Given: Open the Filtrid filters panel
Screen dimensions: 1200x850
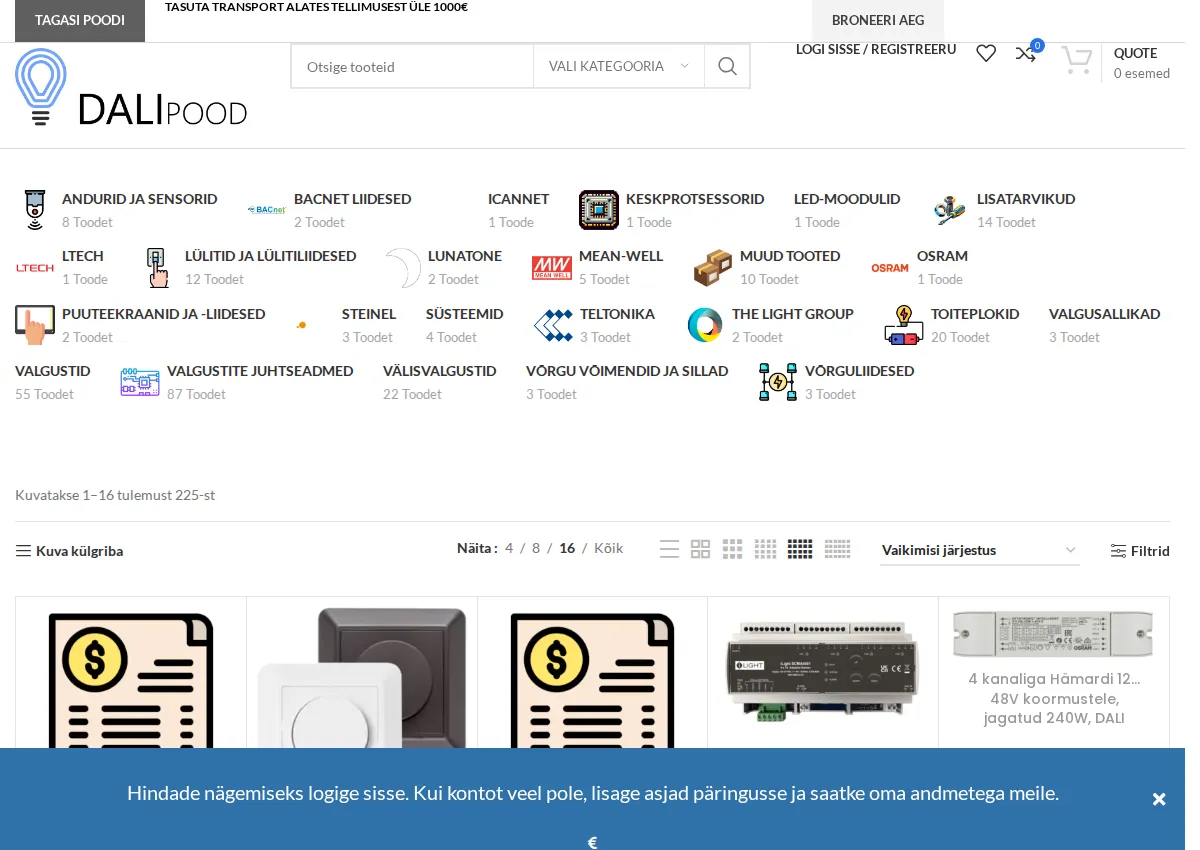Looking at the screenshot, I should coord(1140,551).
